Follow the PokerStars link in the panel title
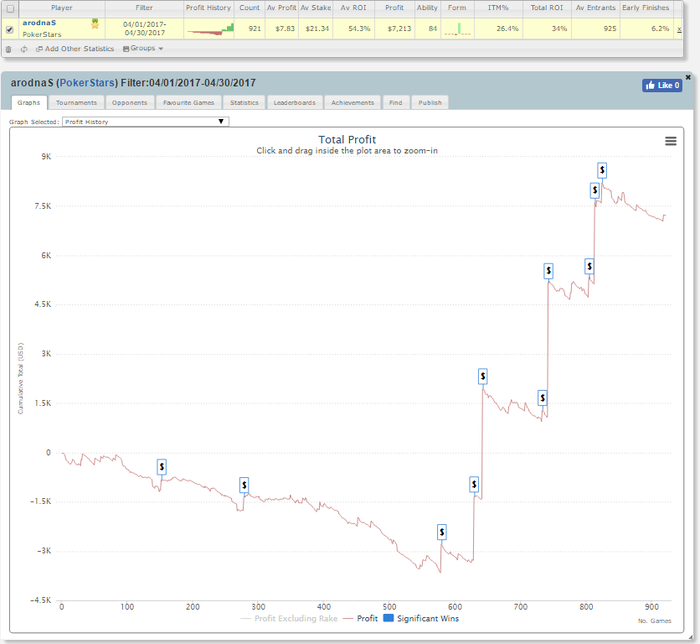This screenshot has height=644, width=700. (87, 83)
